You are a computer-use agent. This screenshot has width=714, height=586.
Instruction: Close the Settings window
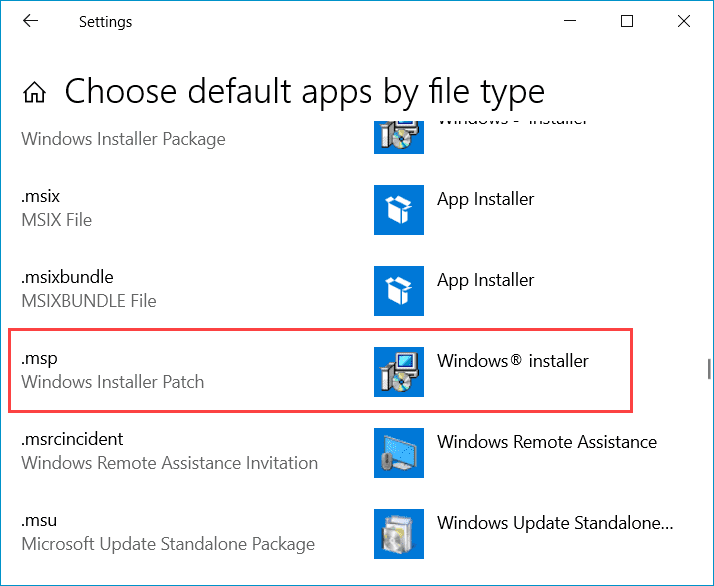(x=684, y=21)
